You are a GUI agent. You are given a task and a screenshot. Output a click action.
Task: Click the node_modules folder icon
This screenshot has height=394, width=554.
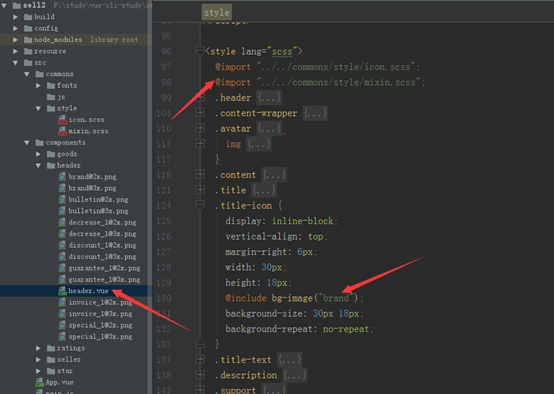point(28,40)
